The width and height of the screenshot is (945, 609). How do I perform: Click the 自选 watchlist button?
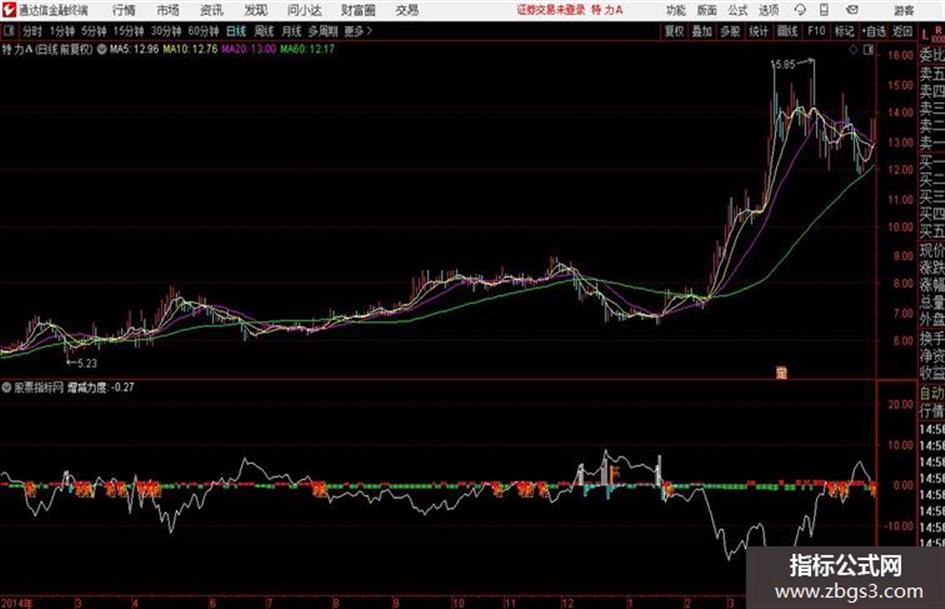pyautogui.click(x=874, y=31)
